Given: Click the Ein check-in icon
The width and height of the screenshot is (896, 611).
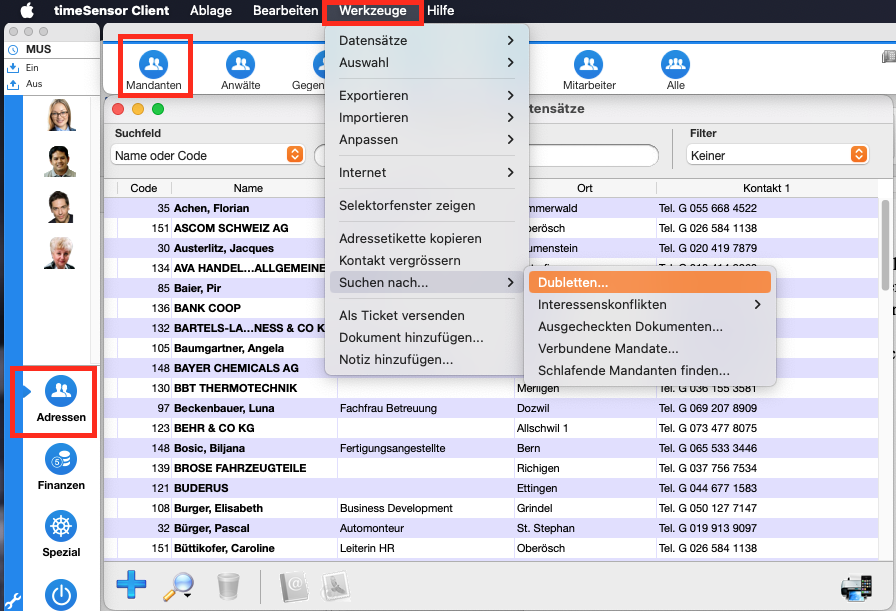Looking at the screenshot, I should tap(13, 68).
